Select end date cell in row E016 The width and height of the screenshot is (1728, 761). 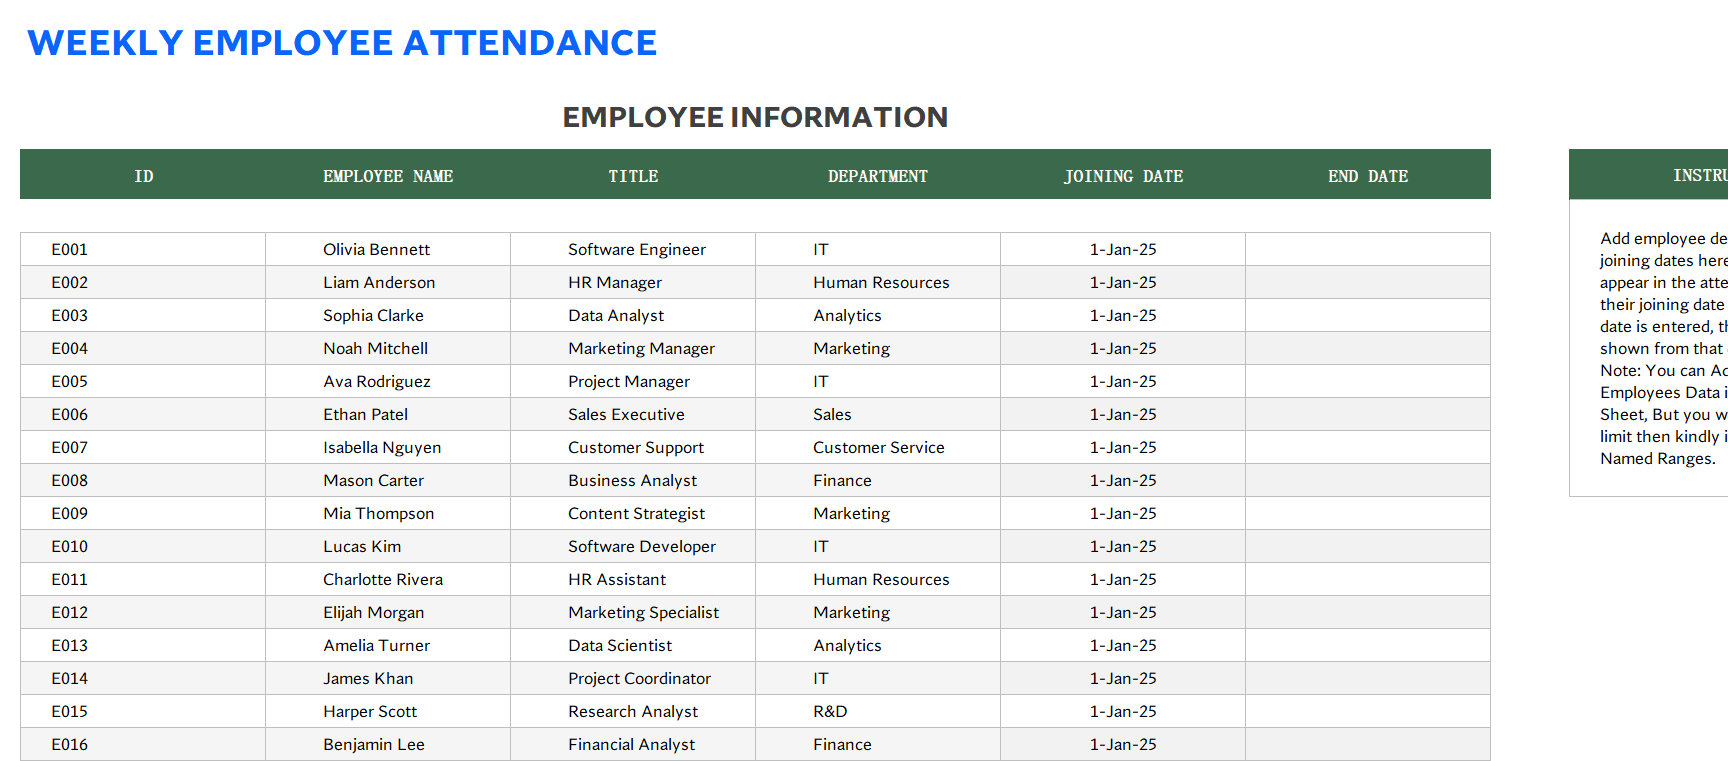pyautogui.click(x=1368, y=744)
